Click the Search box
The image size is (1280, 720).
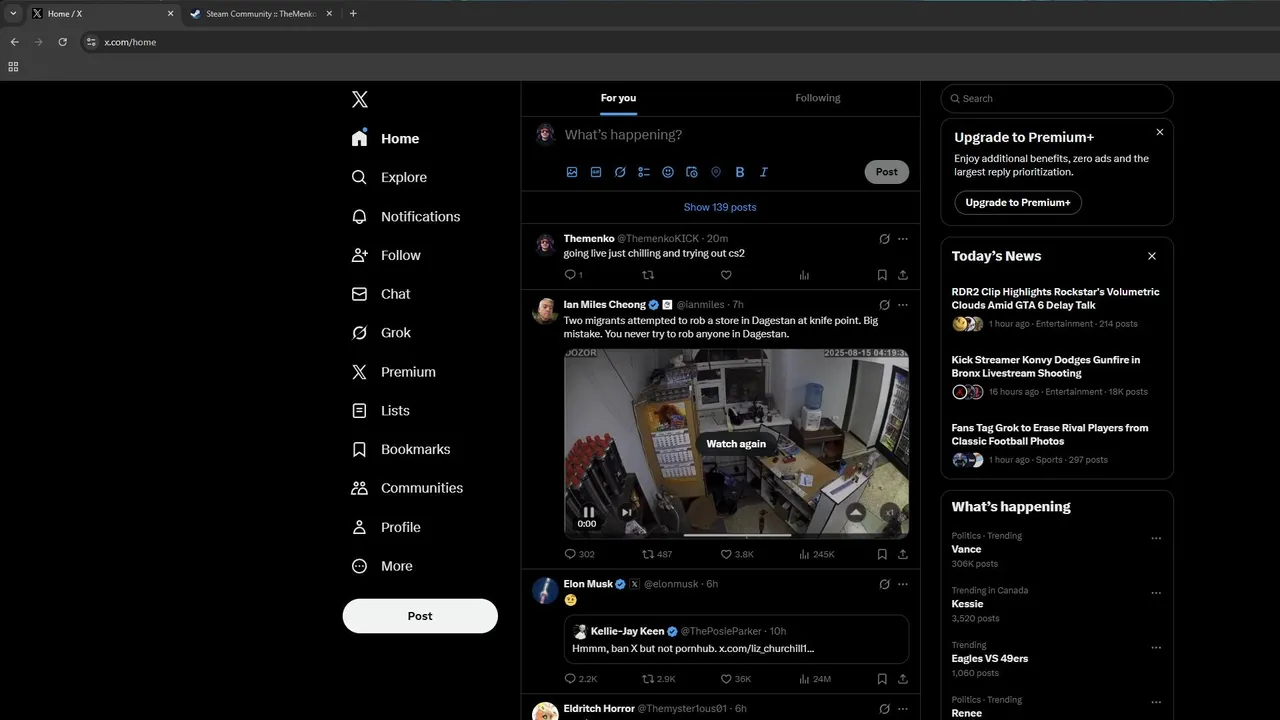pyautogui.click(x=1057, y=98)
